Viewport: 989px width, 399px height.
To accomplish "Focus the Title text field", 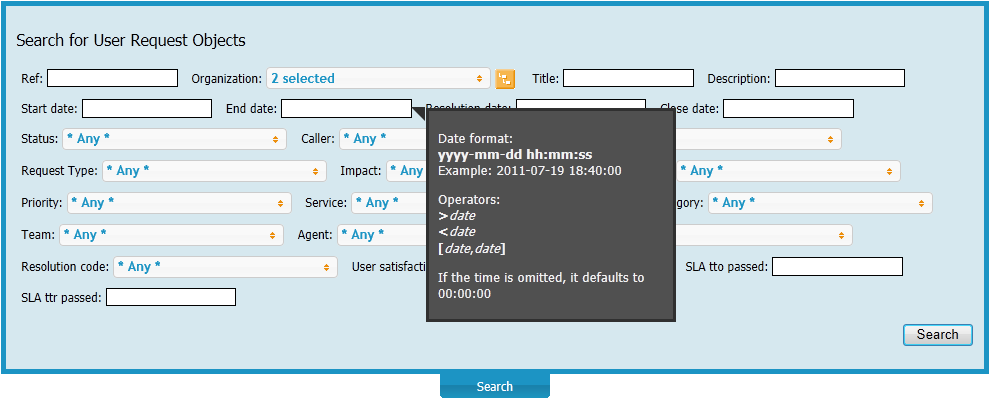I will [628, 78].
